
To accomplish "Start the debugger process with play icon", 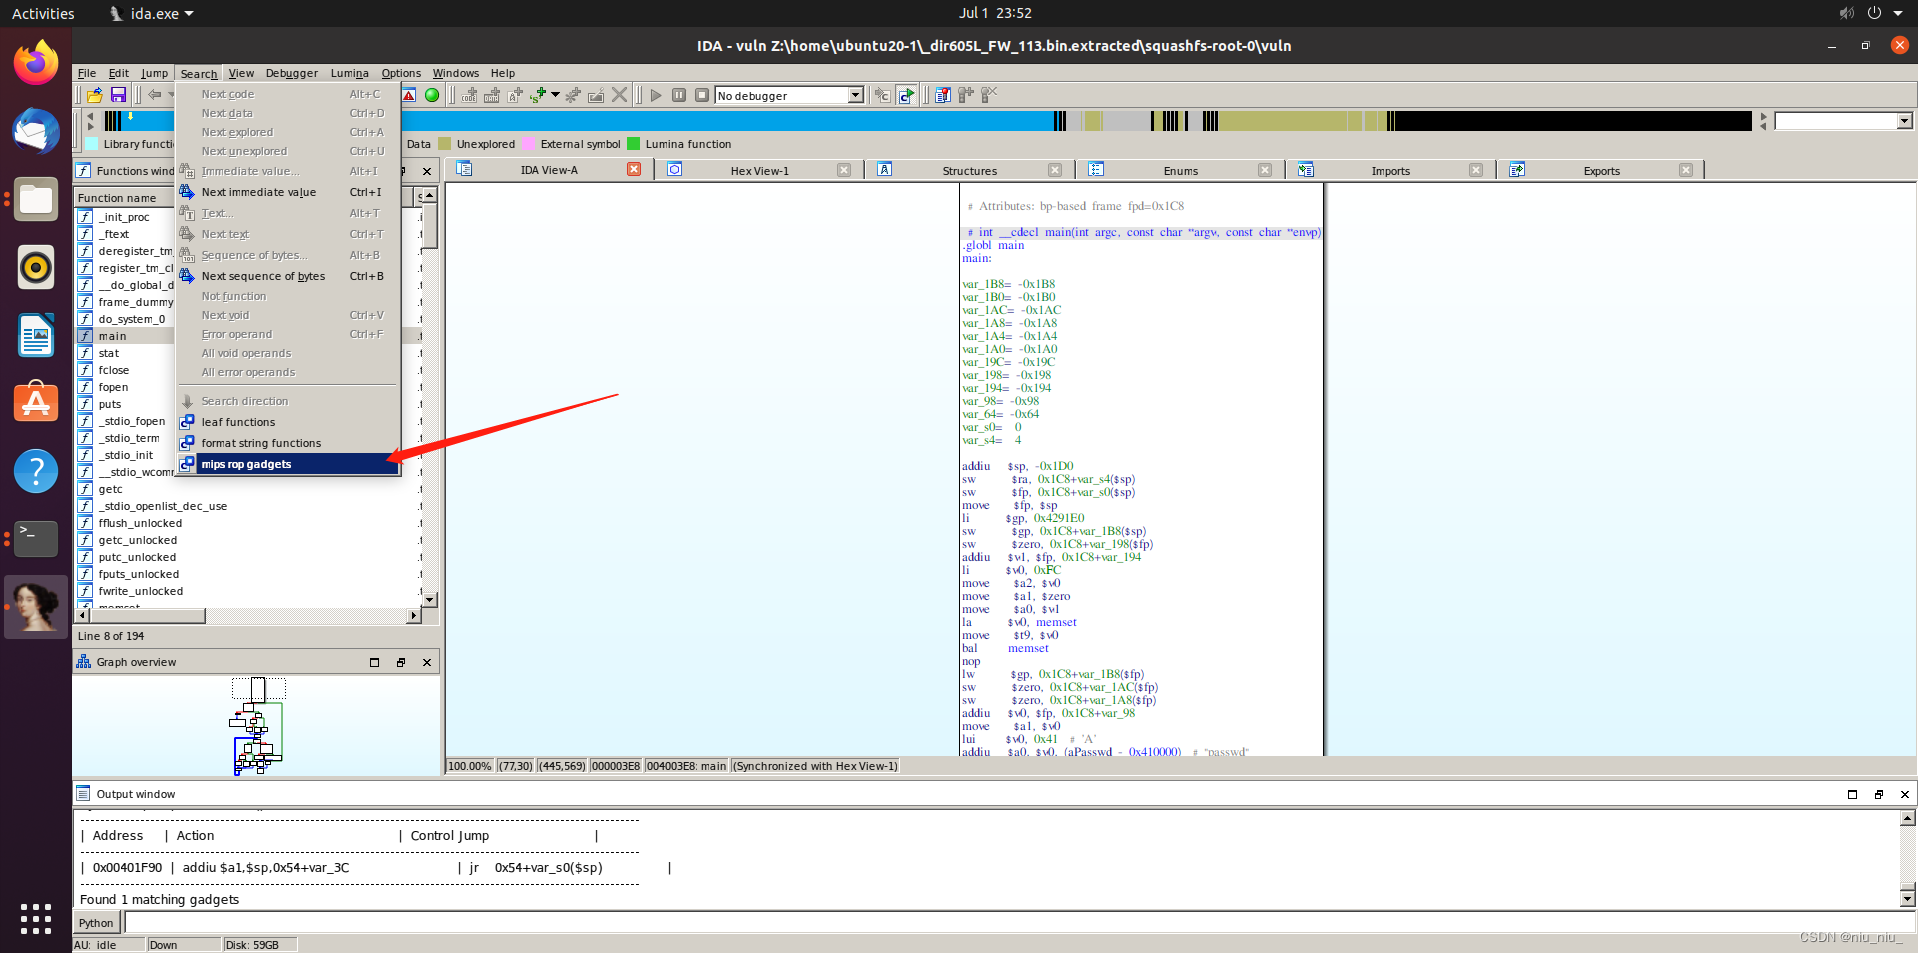I will [656, 95].
